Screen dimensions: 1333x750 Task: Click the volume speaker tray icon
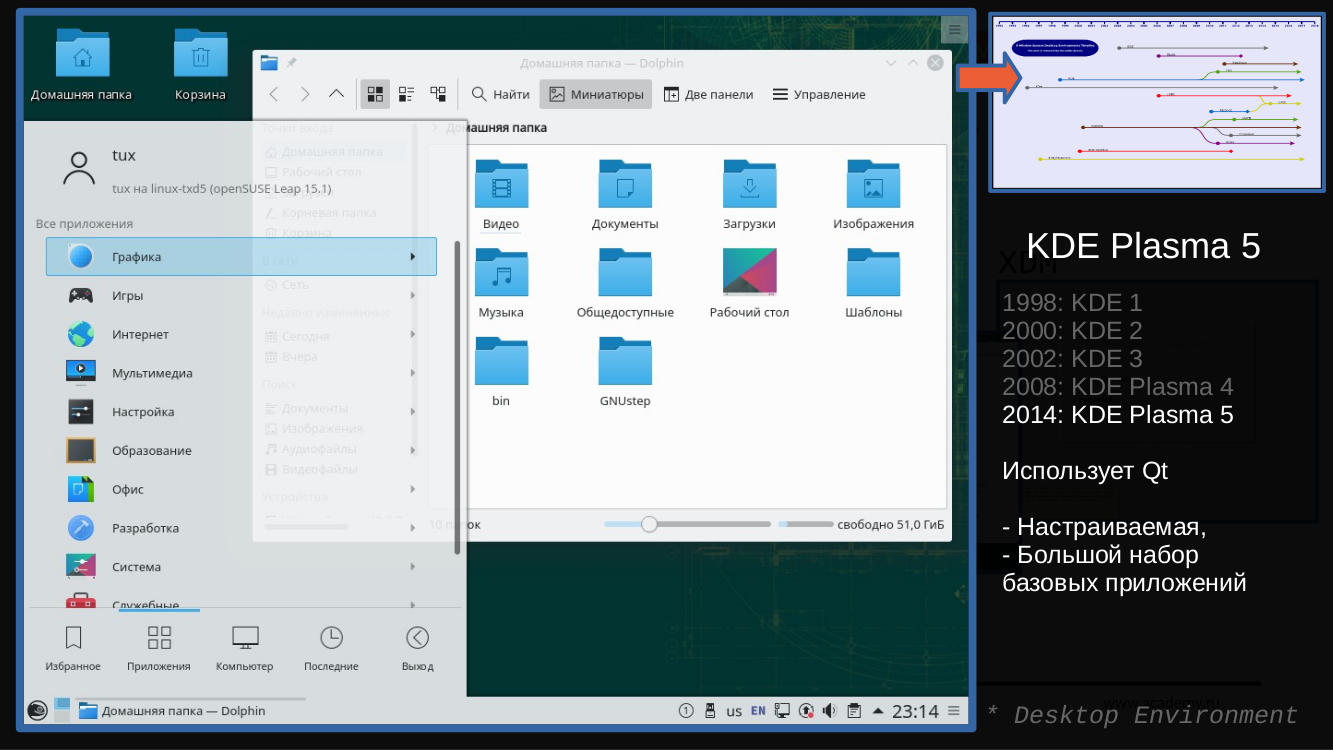click(x=830, y=711)
